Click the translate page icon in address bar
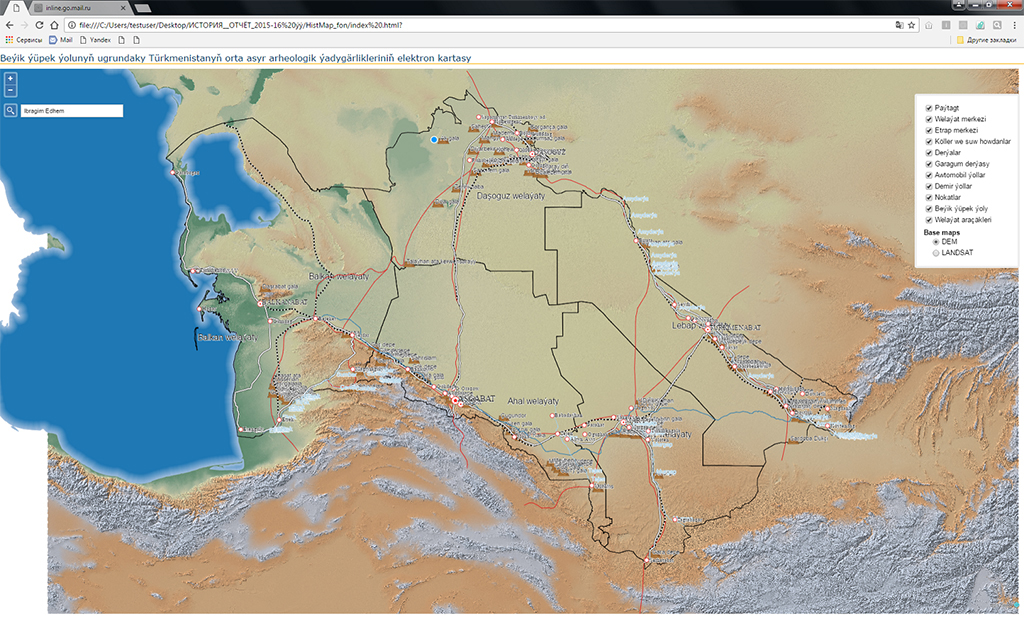Image resolution: width=1024 pixels, height=618 pixels. tap(898, 24)
